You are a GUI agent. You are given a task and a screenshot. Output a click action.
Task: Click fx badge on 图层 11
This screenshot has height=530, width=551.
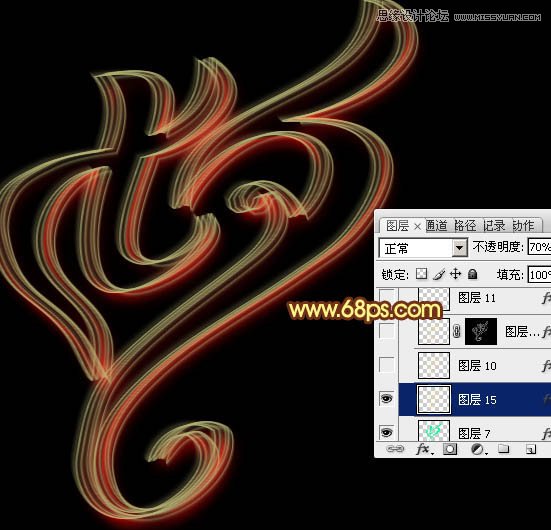point(546,298)
